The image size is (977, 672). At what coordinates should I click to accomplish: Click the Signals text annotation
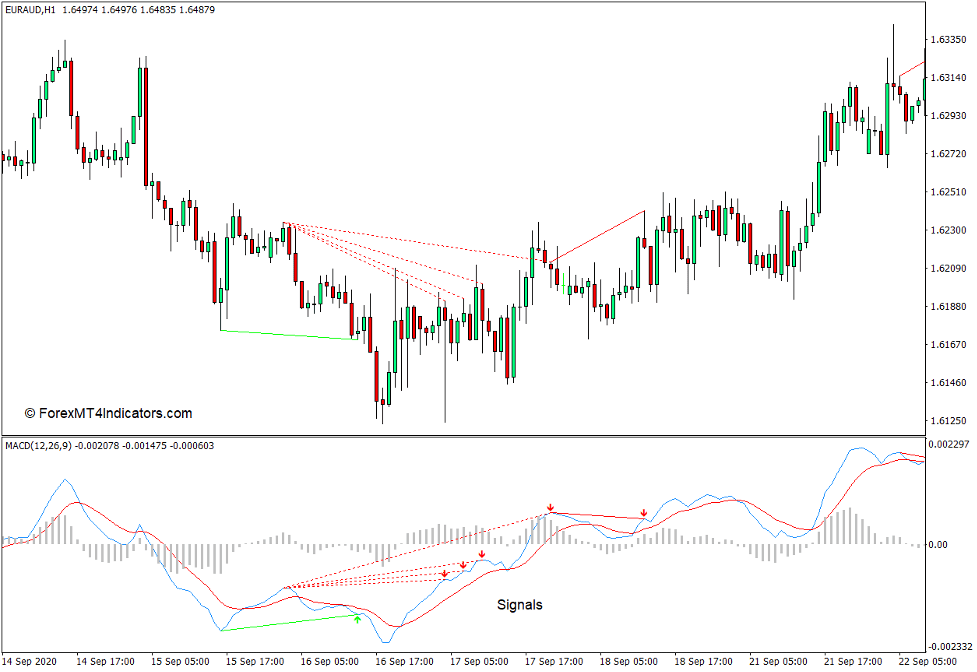click(x=520, y=604)
